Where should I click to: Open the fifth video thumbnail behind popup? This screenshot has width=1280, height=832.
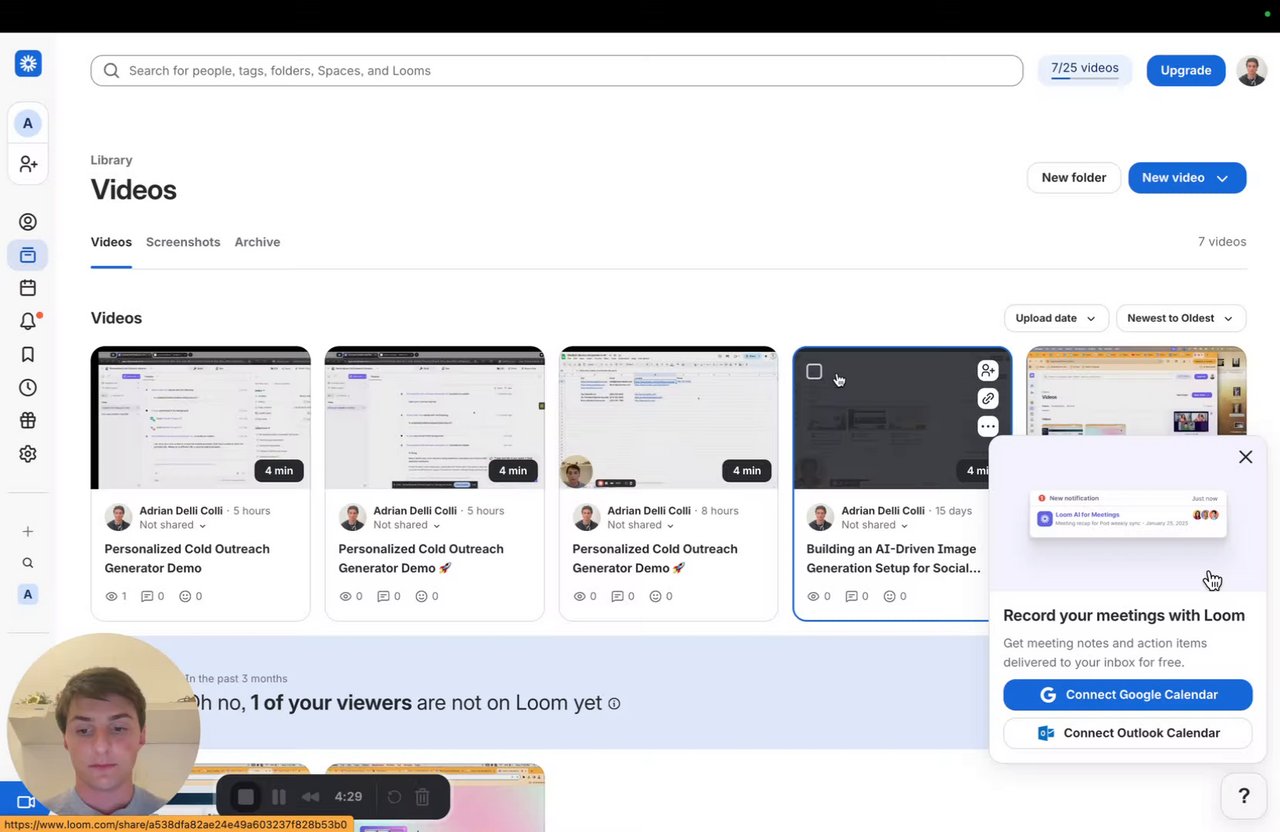[x=1136, y=391]
